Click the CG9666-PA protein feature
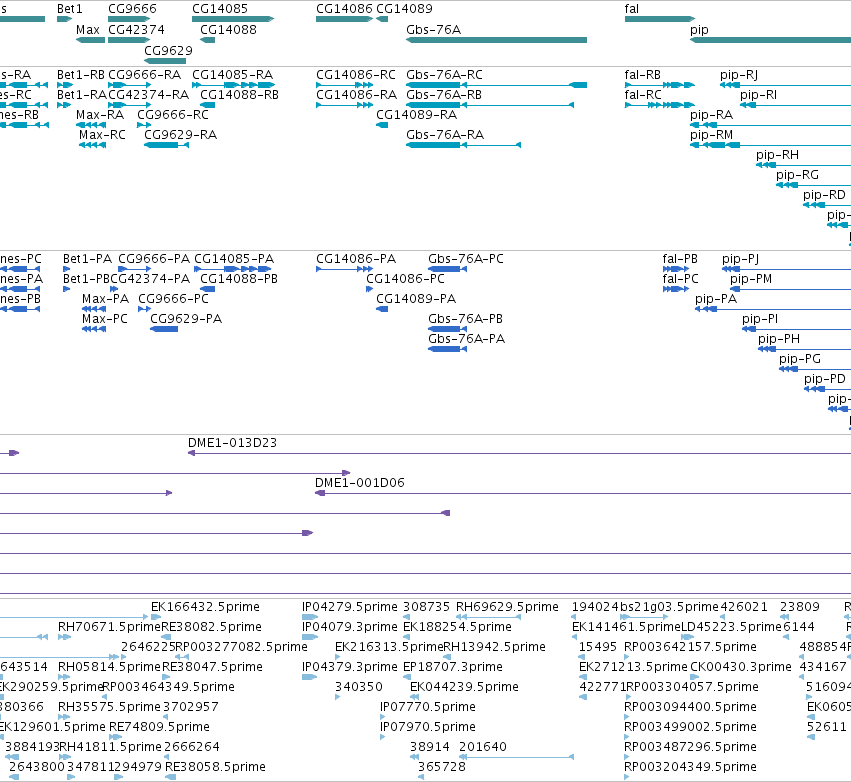 [135, 269]
